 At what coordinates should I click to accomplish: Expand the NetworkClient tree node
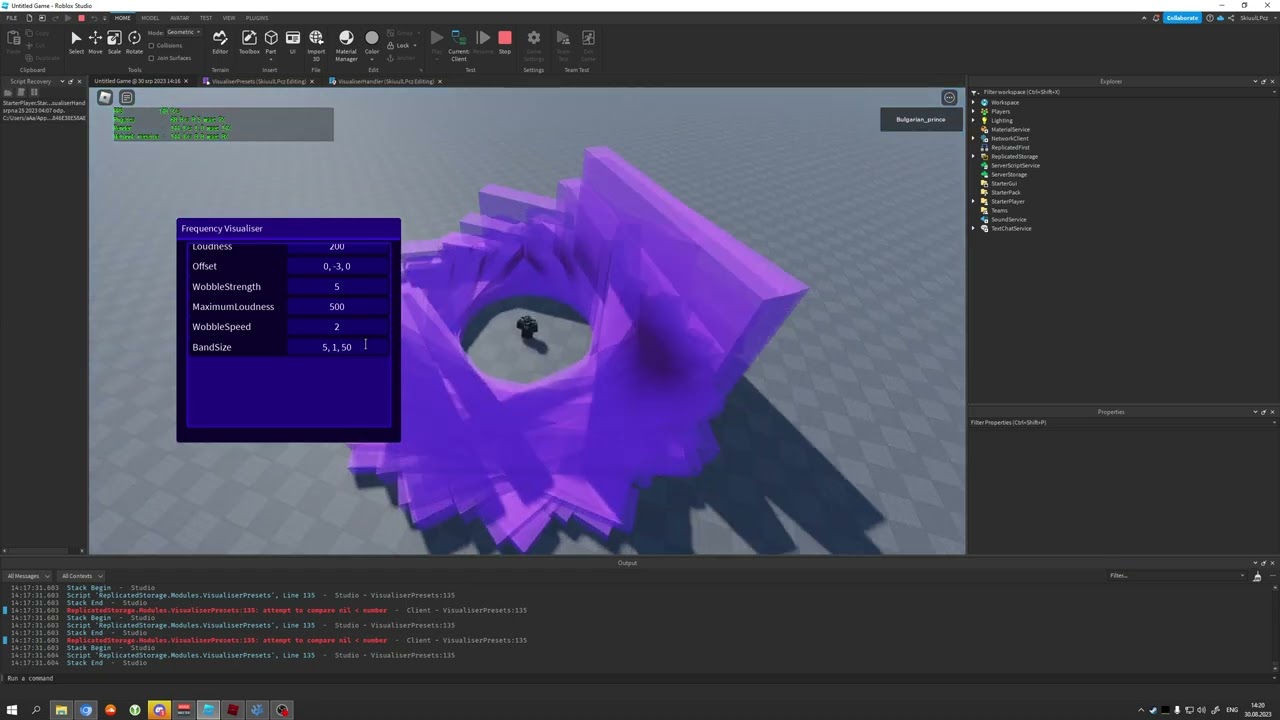(973, 138)
